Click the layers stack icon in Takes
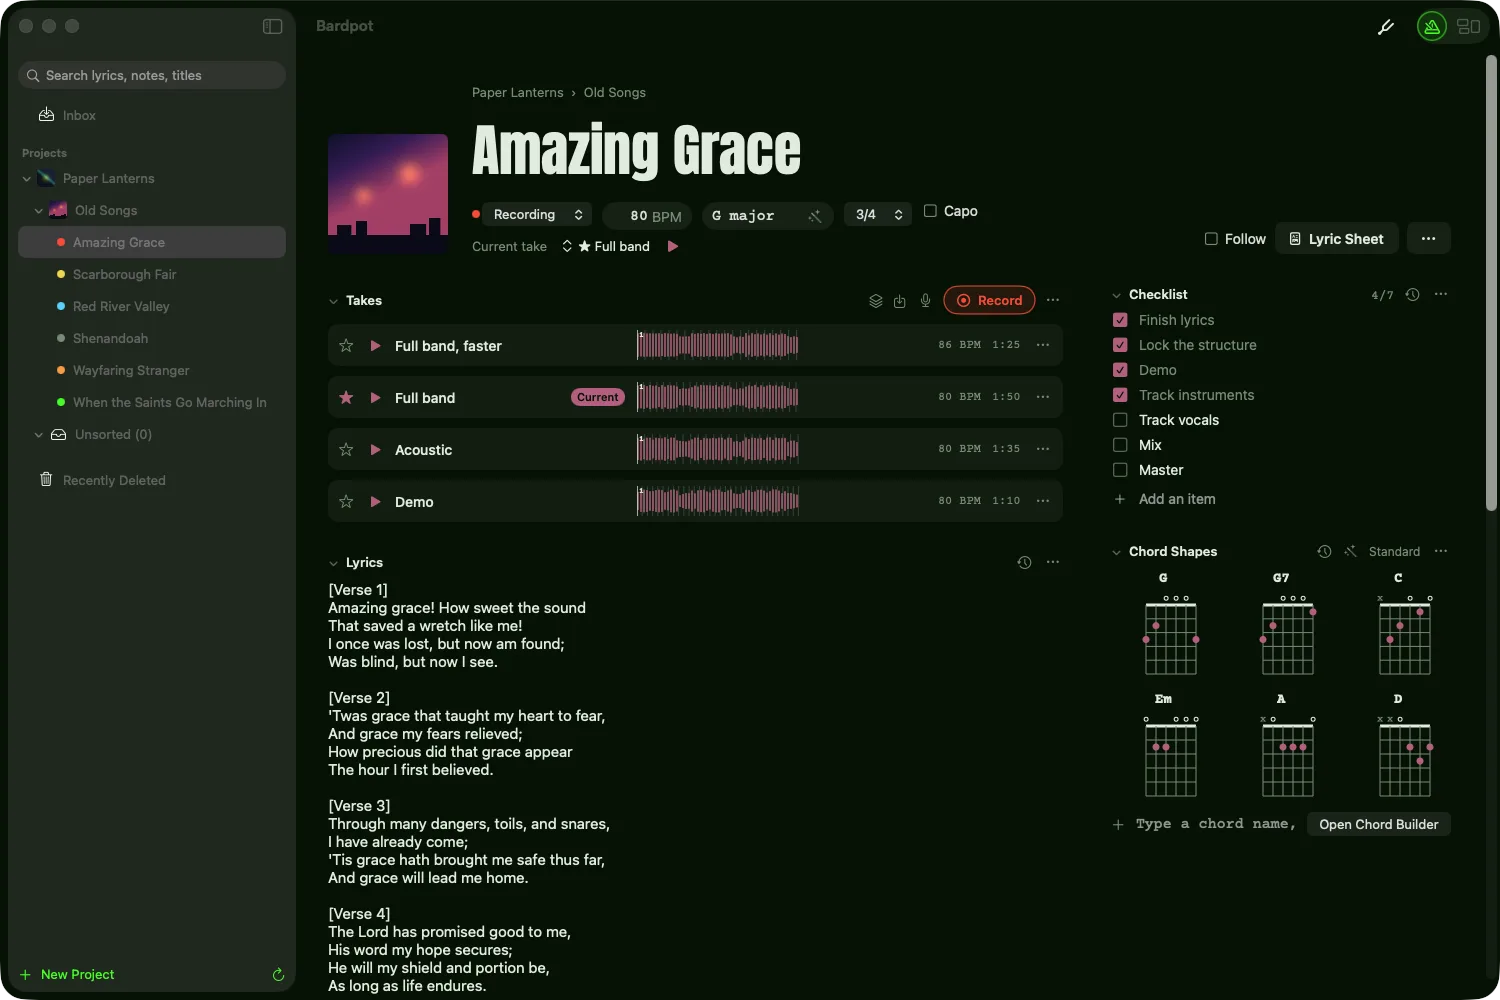Viewport: 1500px width, 1000px height. (x=875, y=300)
